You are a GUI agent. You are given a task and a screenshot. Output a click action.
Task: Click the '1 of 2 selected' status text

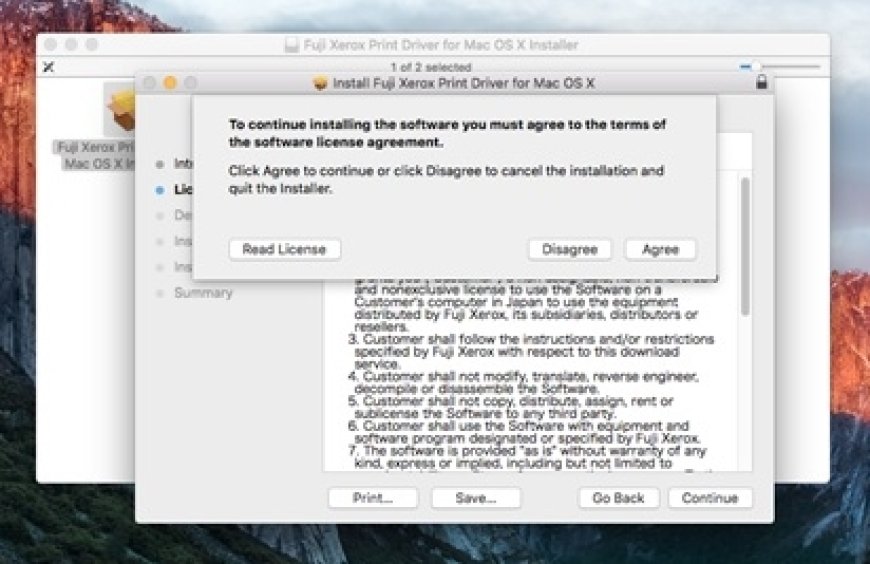(431, 67)
